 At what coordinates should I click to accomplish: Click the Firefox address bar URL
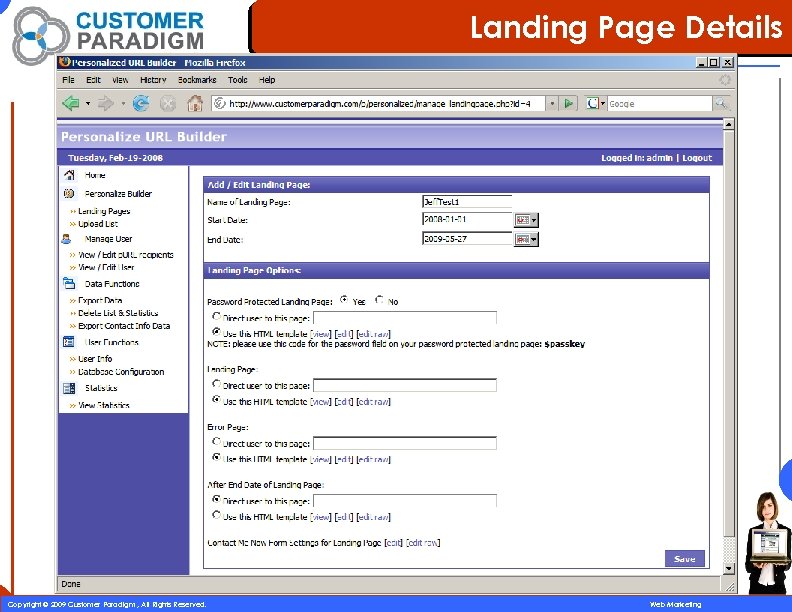[379, 104]
